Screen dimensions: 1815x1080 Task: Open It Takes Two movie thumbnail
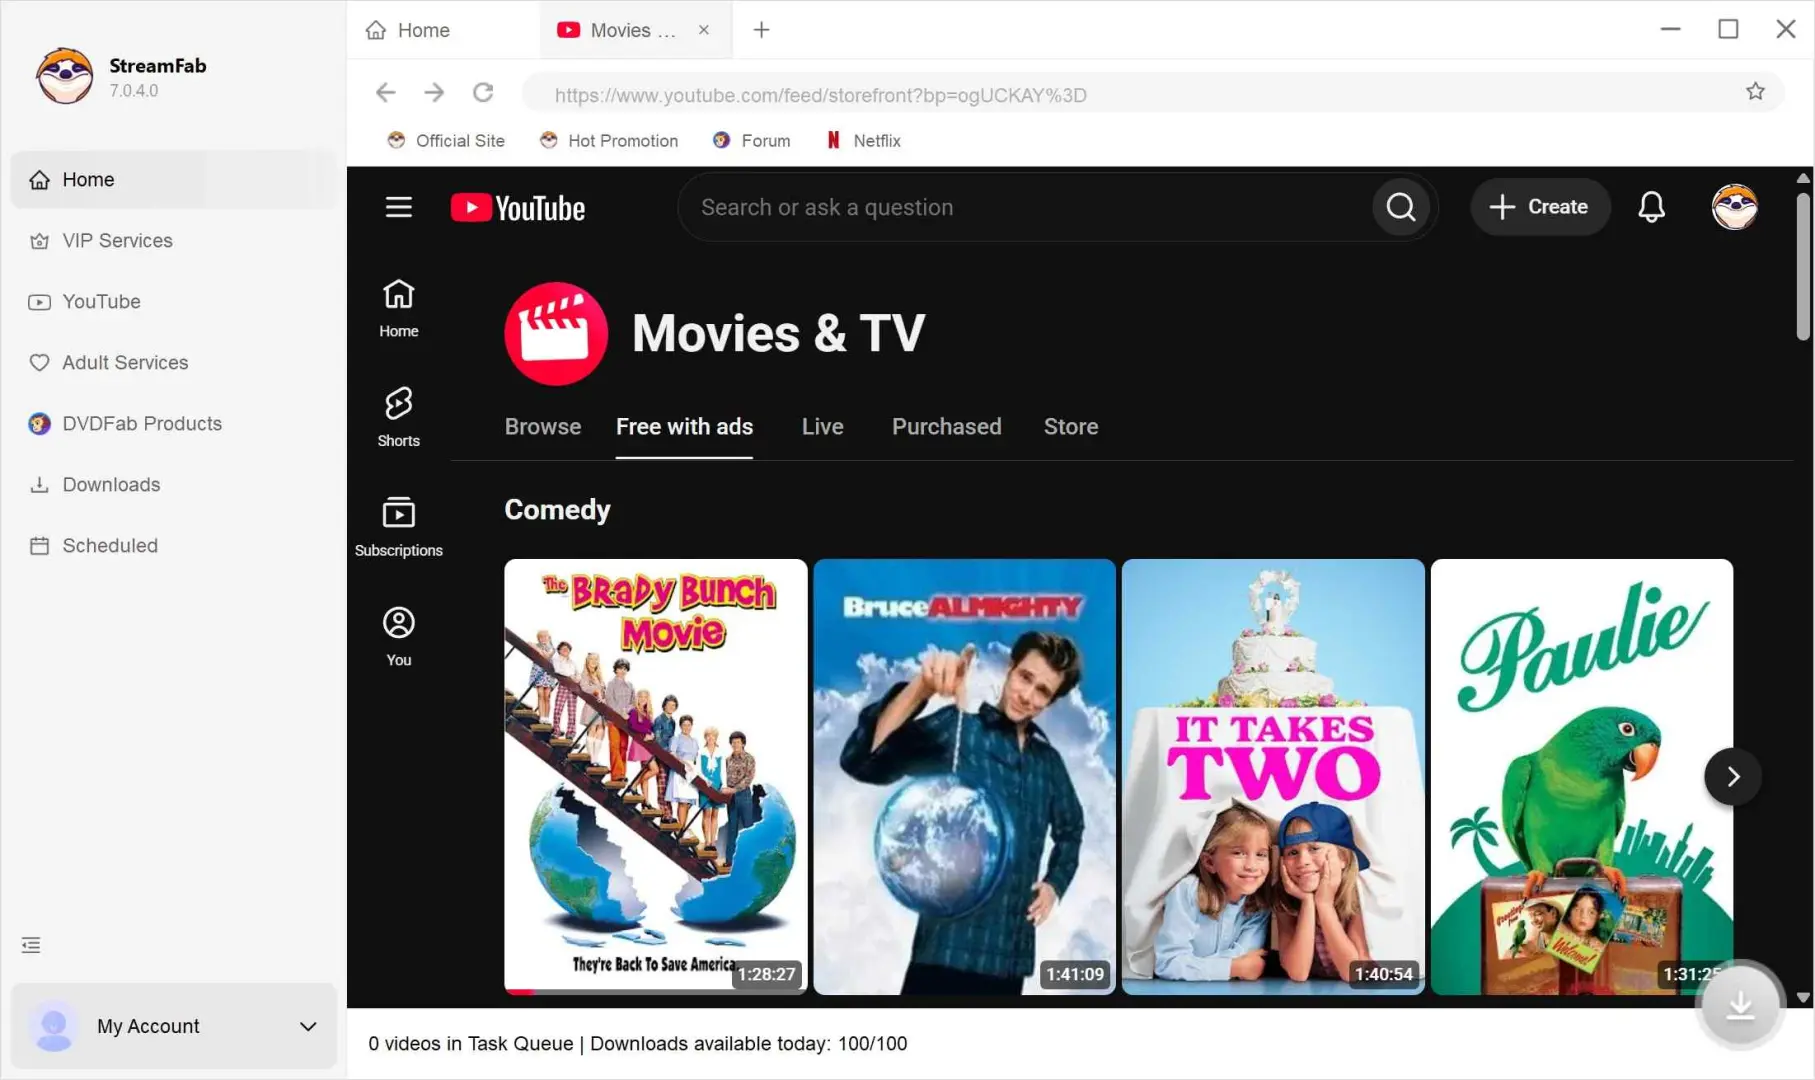(1273, 777)
